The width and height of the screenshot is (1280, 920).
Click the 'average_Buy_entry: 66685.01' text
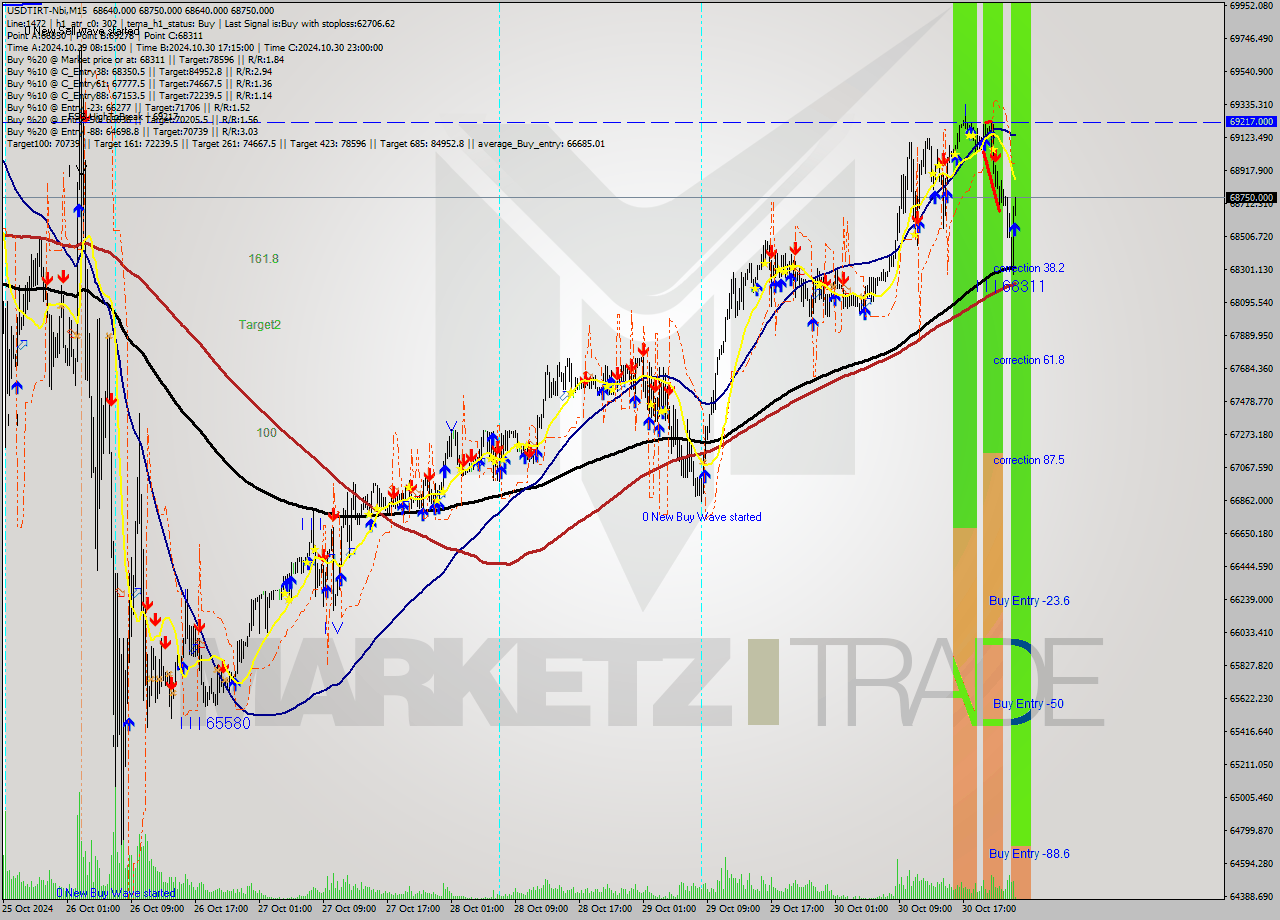pyautogui.click(x=539, y=143)
